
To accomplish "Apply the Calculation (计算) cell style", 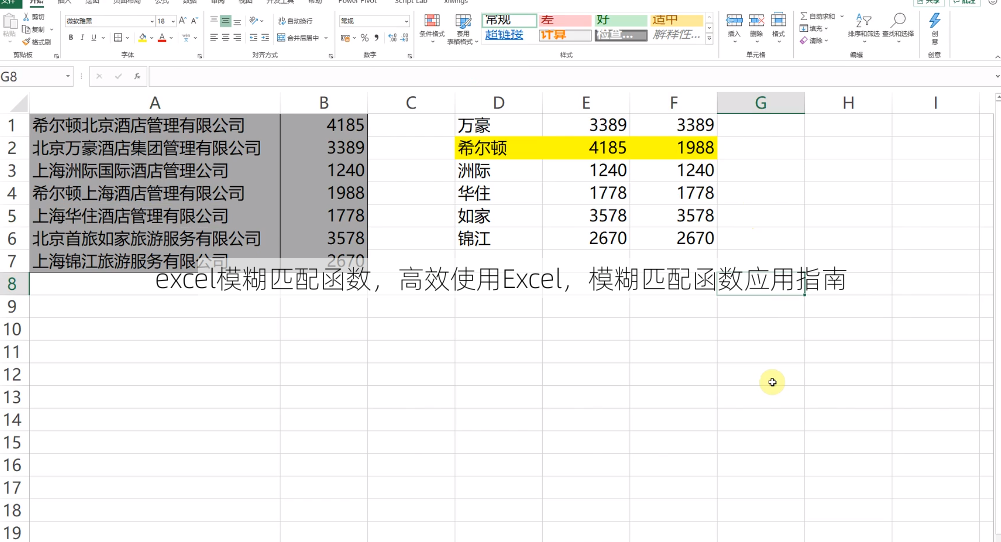I will tap(564, 35).
